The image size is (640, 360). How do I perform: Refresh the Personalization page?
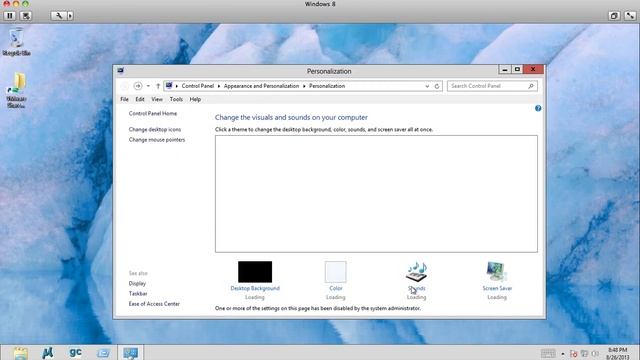437,86
